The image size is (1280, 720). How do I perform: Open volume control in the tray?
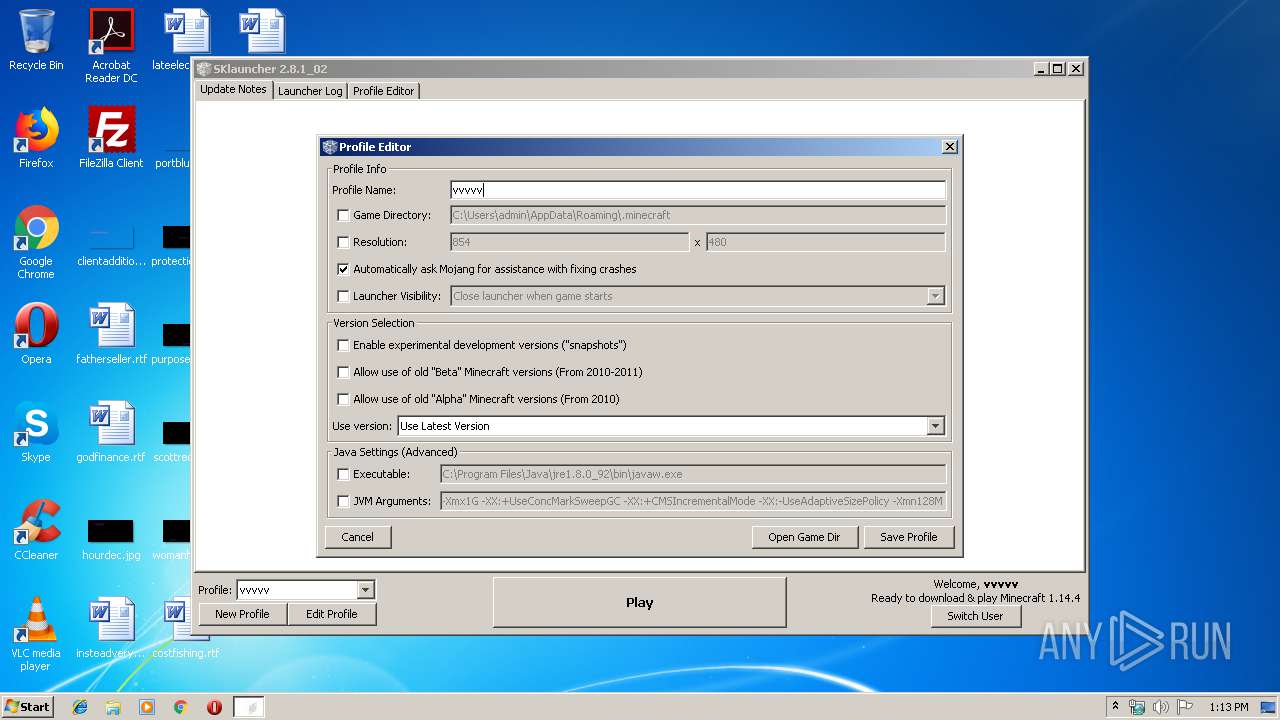[1161, 707]
